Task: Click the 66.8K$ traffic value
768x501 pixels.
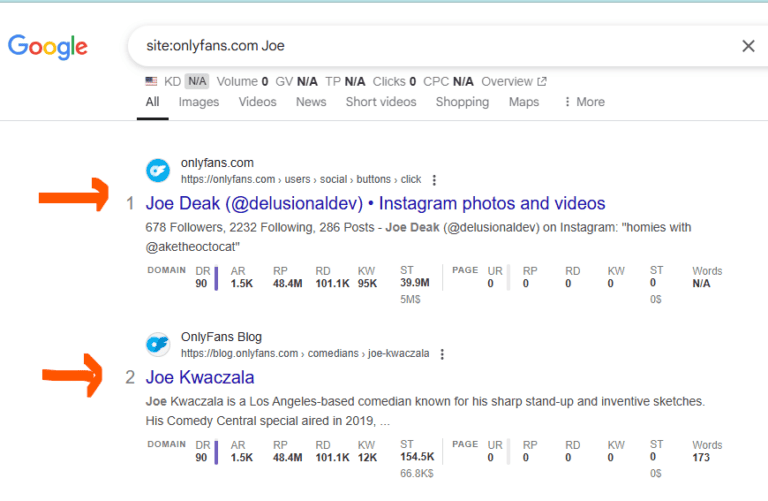Action: pos(417,474)
